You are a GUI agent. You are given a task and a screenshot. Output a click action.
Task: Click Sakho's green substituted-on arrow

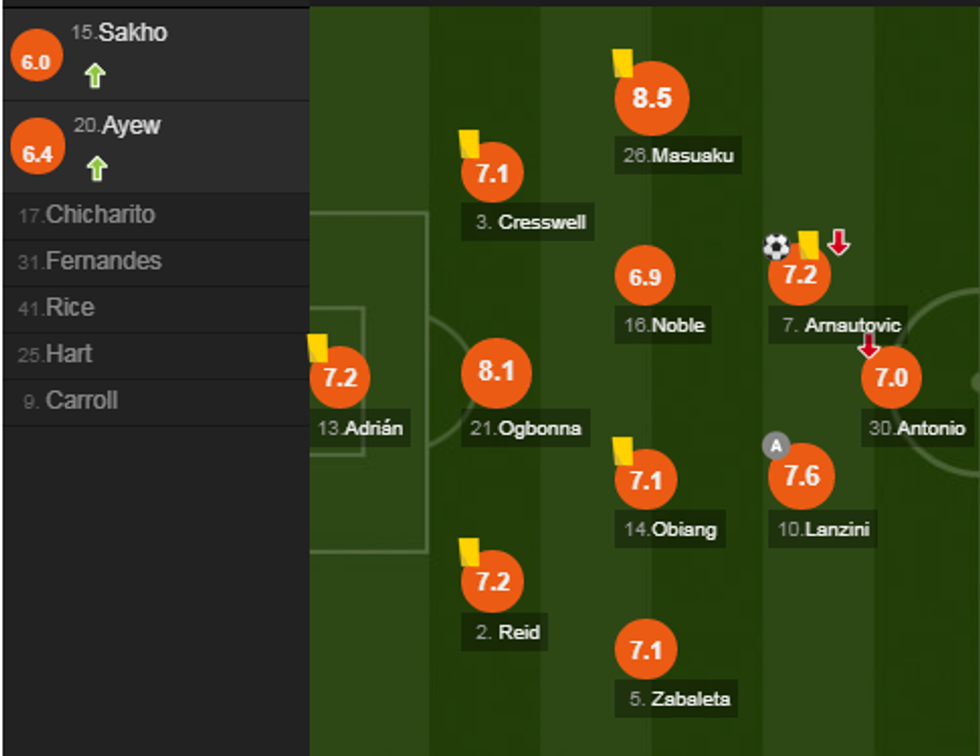[95, 75]
